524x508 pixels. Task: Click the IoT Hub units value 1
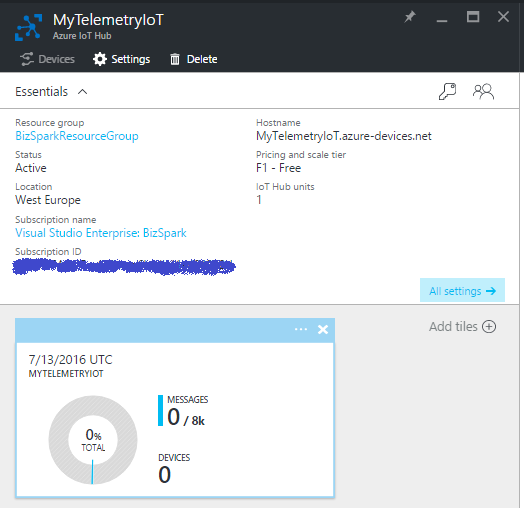click(259, 200)
